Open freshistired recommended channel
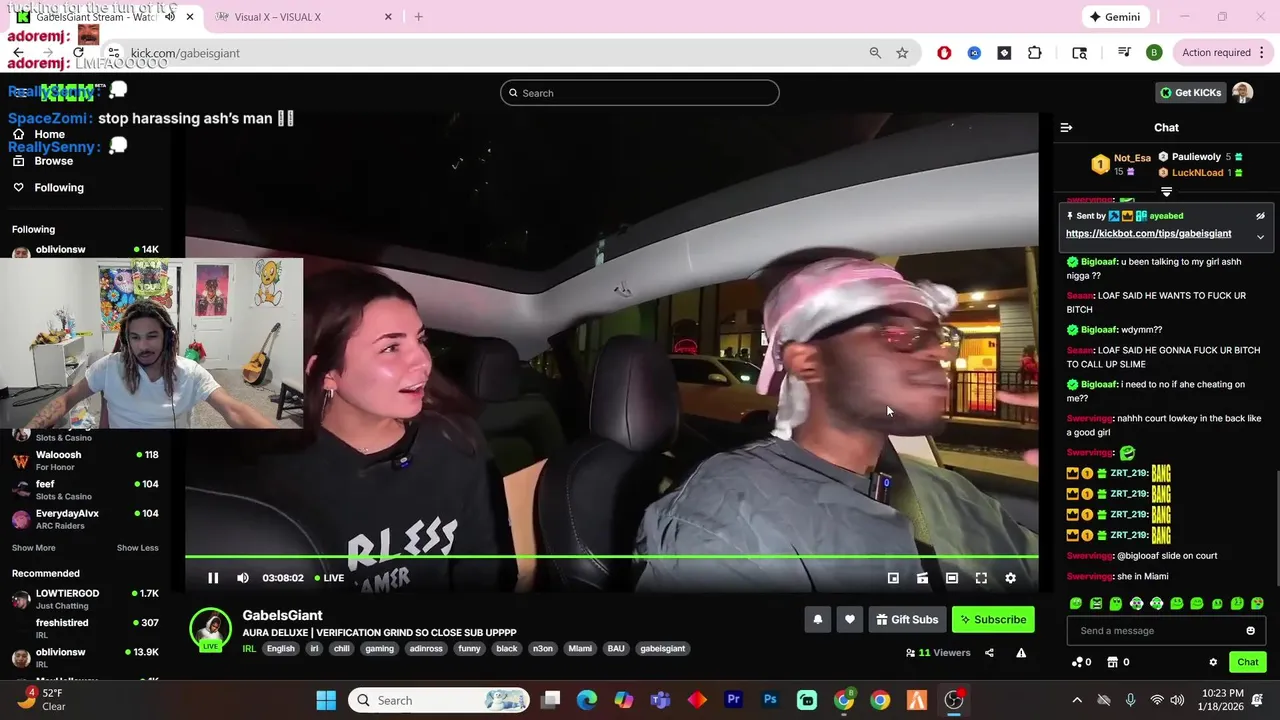 (x=84, y=628)
